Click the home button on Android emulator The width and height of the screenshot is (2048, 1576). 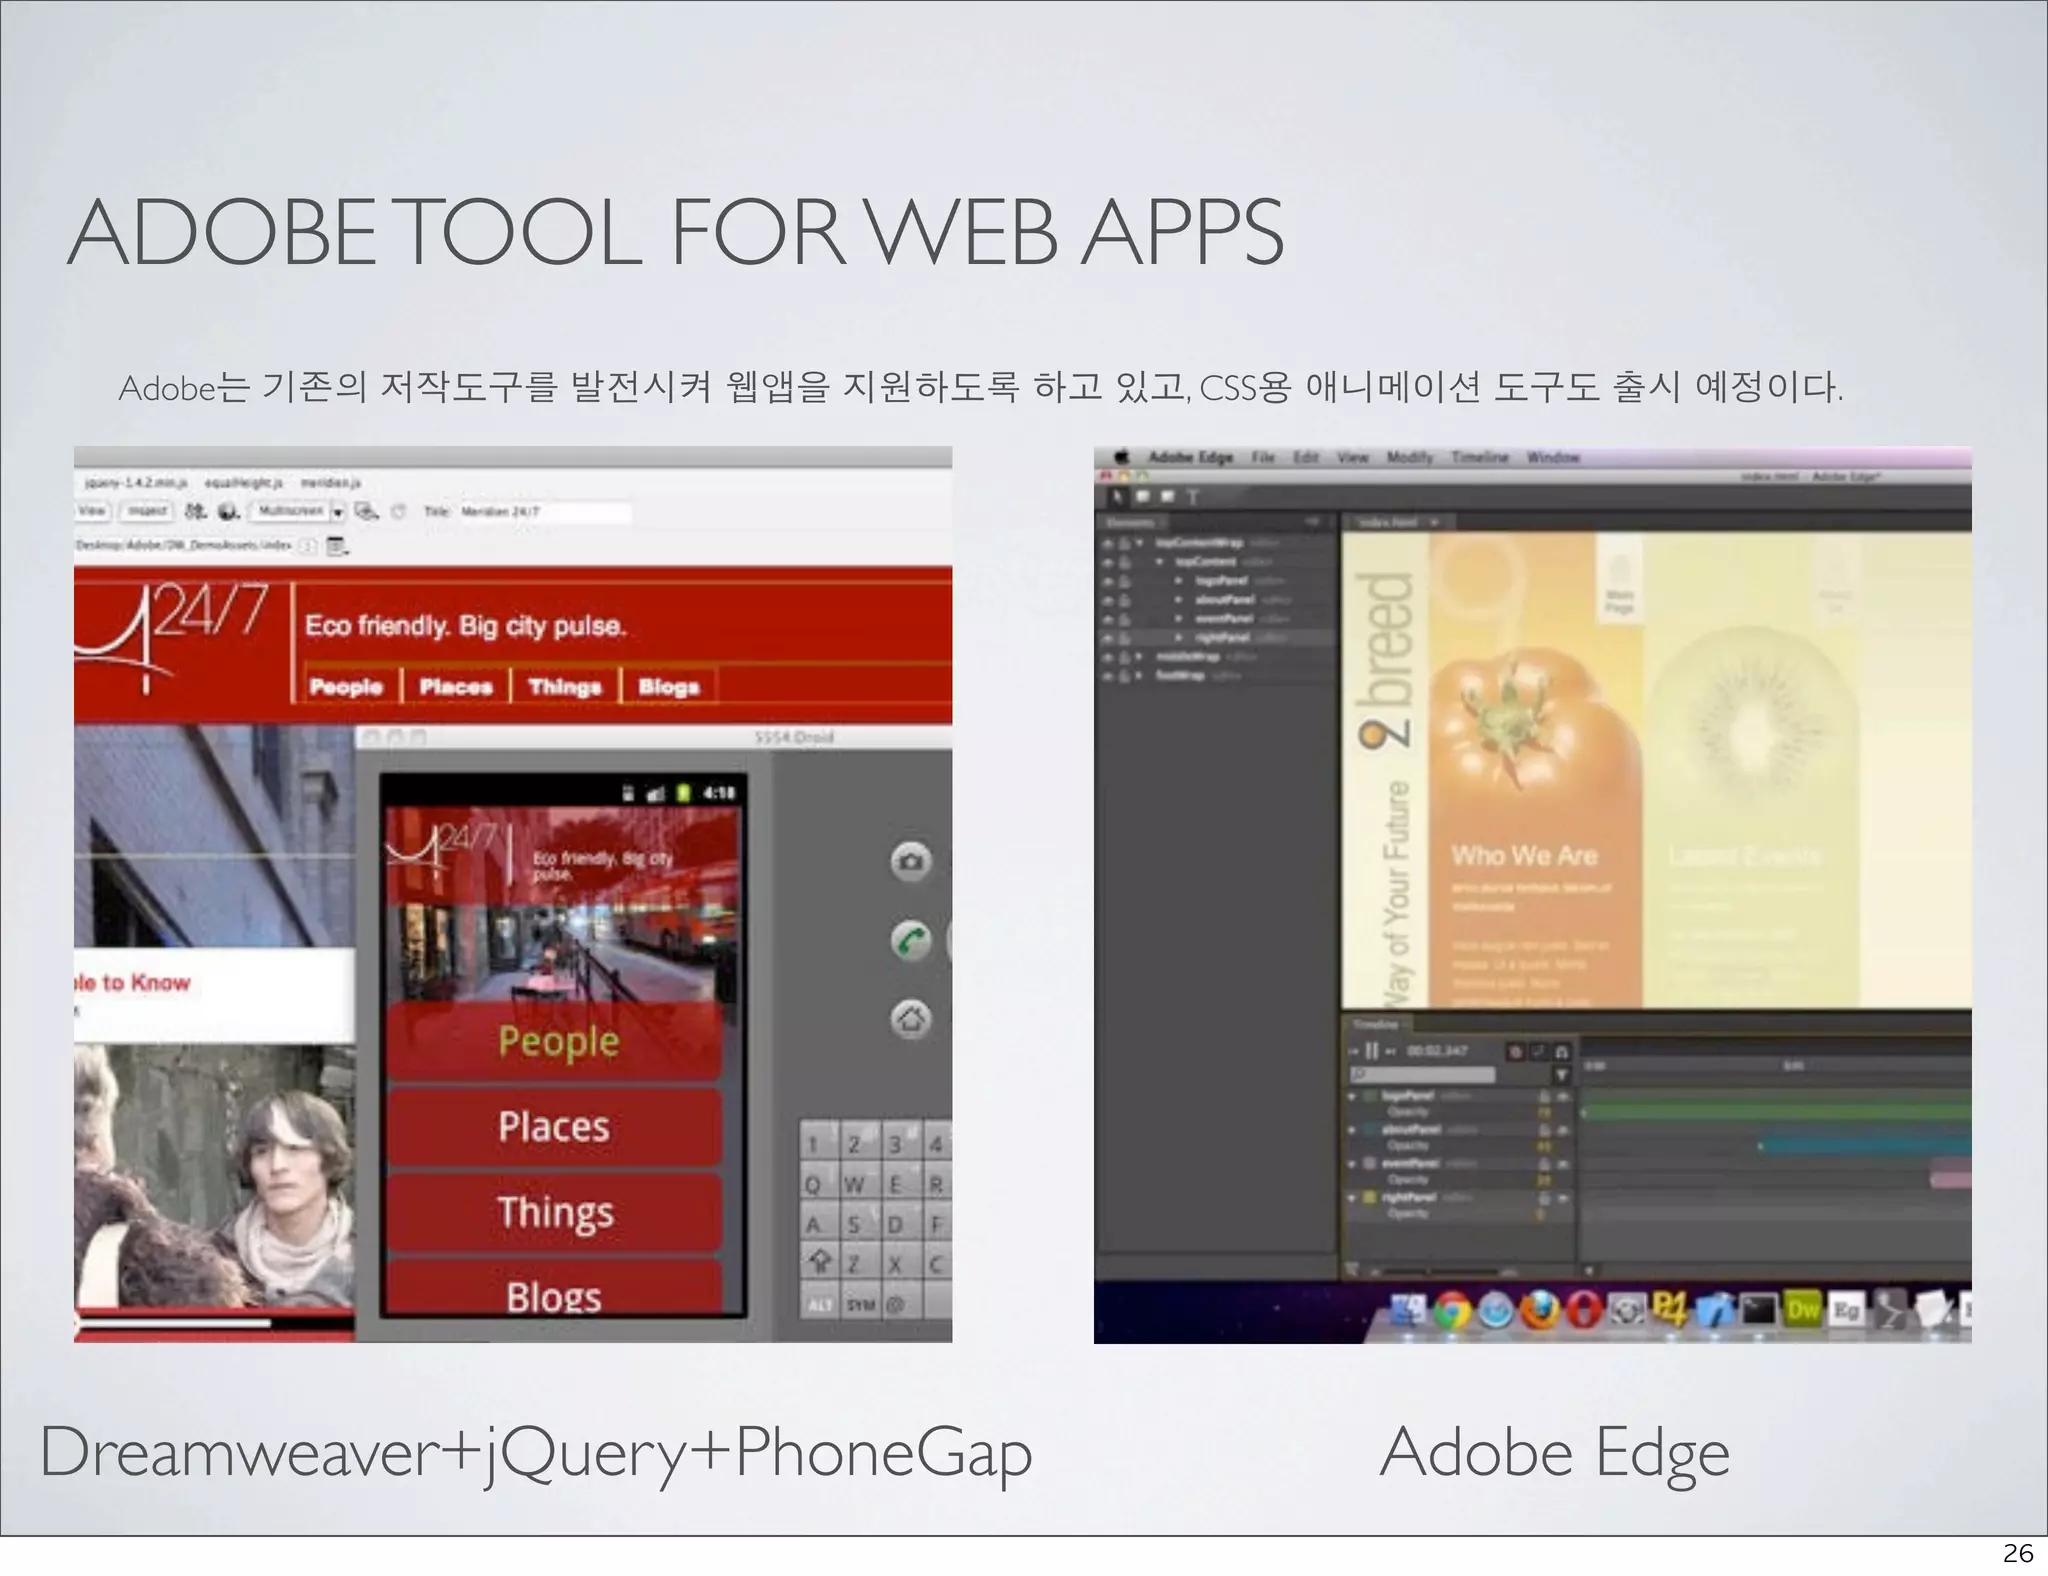910,1018
